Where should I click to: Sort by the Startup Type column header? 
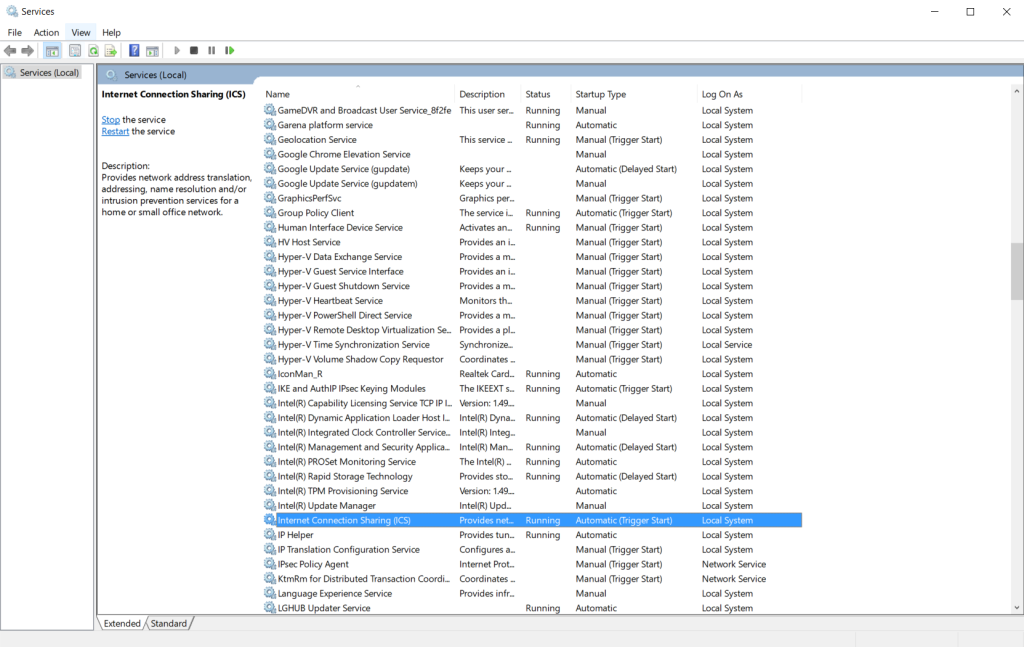[600, 94]
